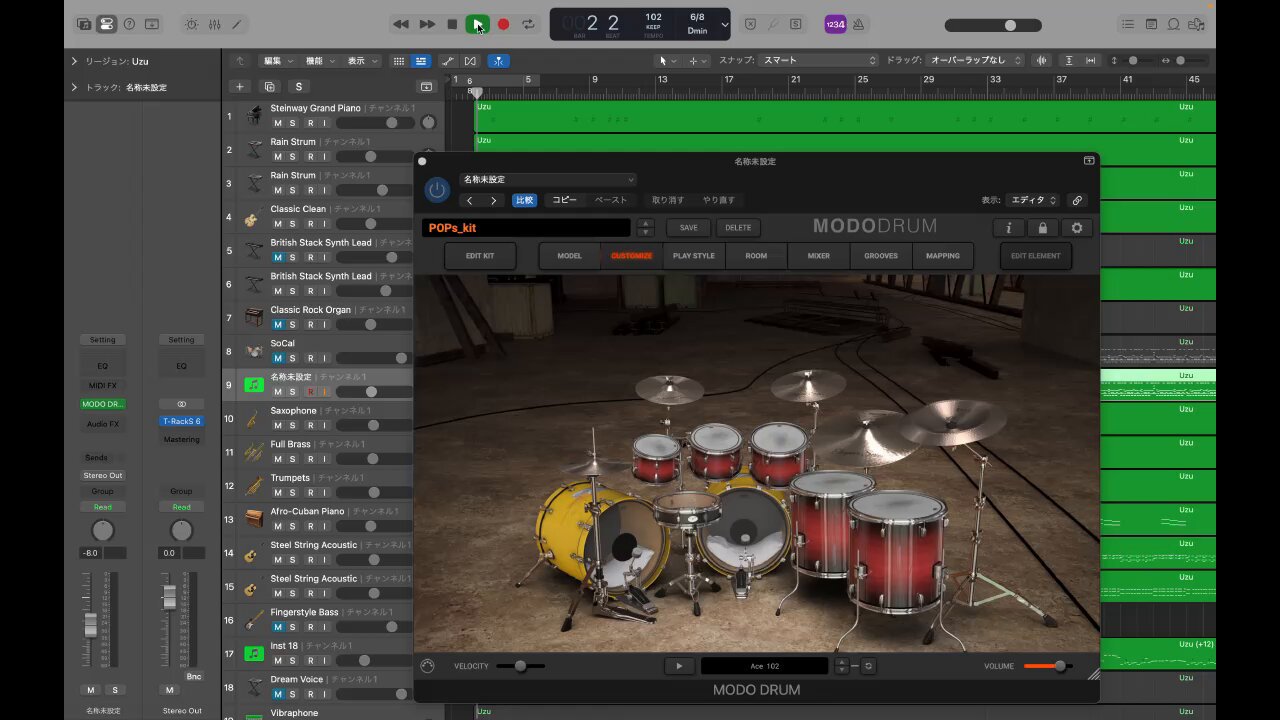Click the green Play button
The width and height of the screenshot is (1280, 720).
[477, 24]
